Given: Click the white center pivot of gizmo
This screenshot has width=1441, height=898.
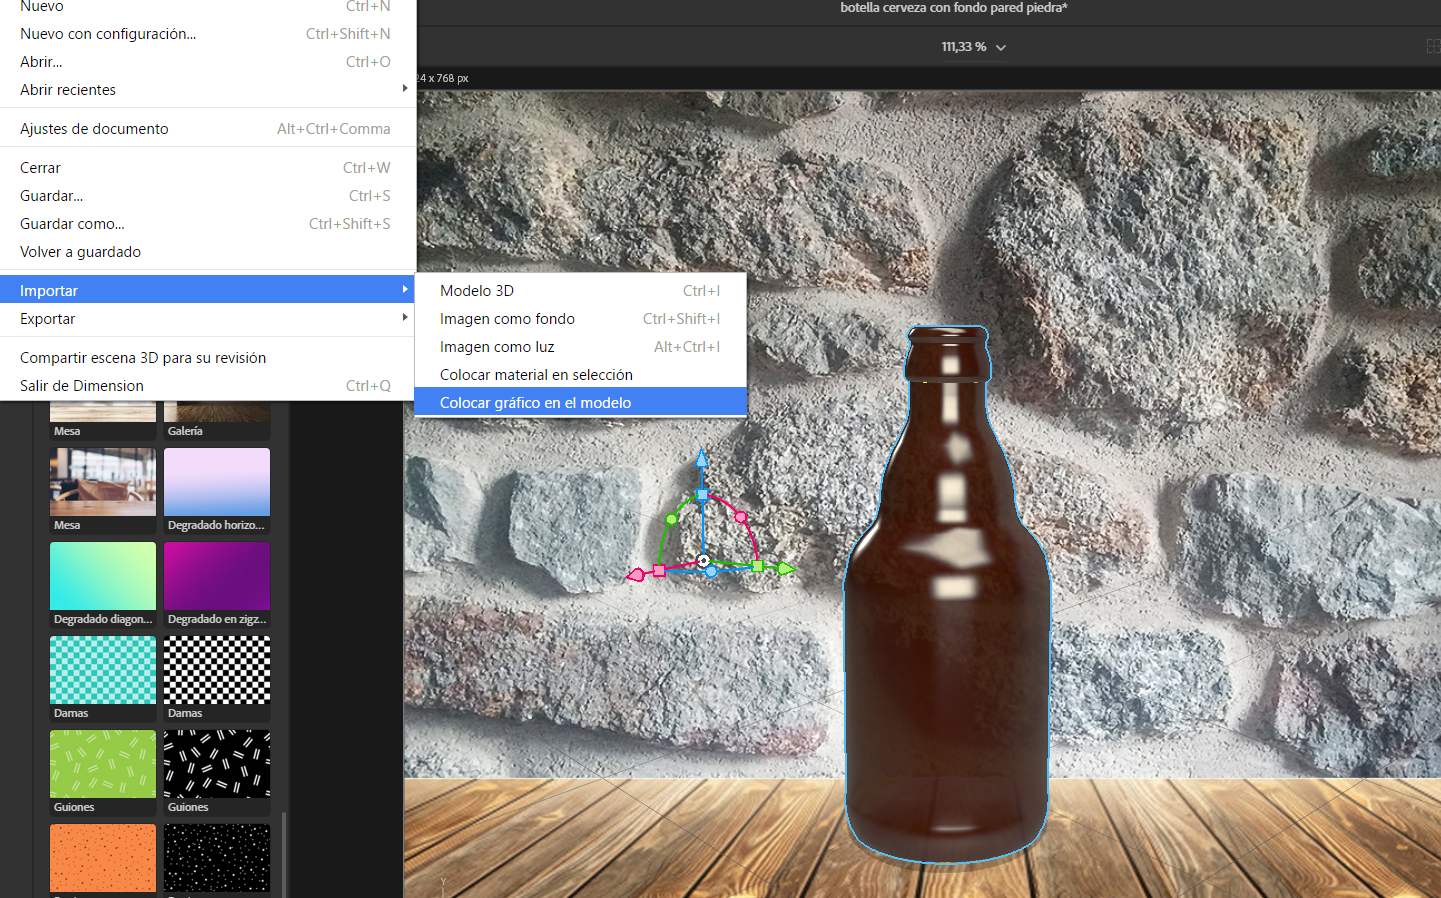Looking at the screenshot, I should point(704,561).
